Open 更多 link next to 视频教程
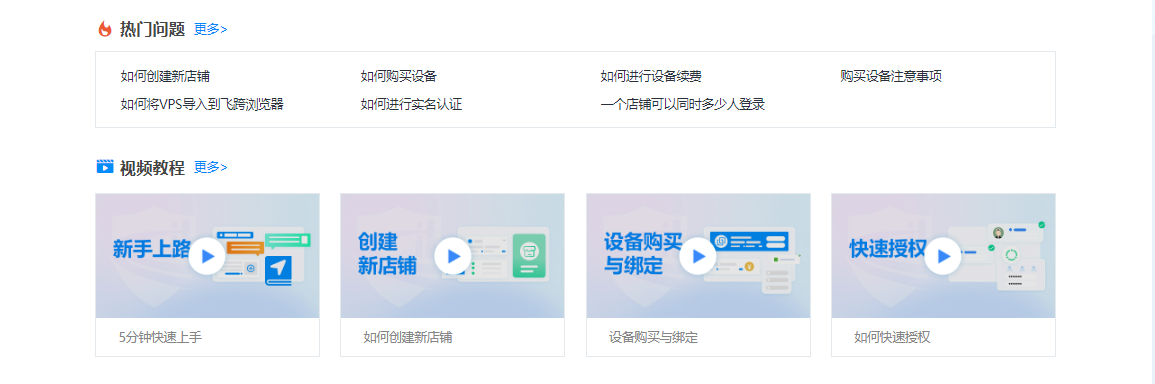 click(211, 167)
